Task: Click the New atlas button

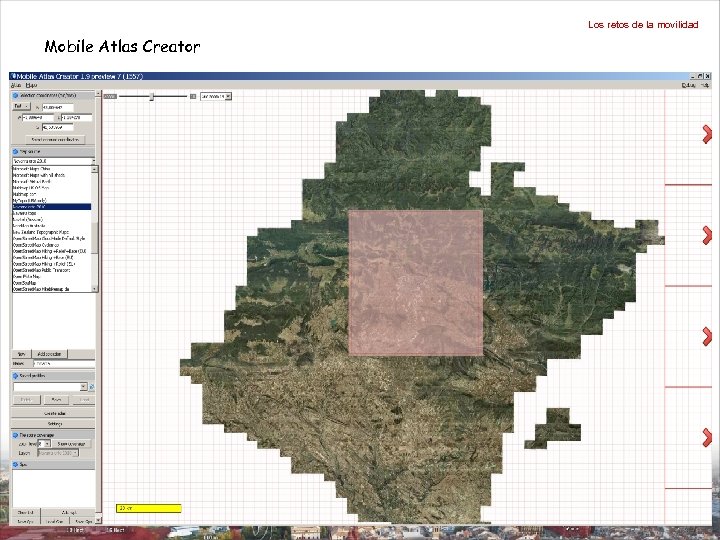Action: pos(21,354)
